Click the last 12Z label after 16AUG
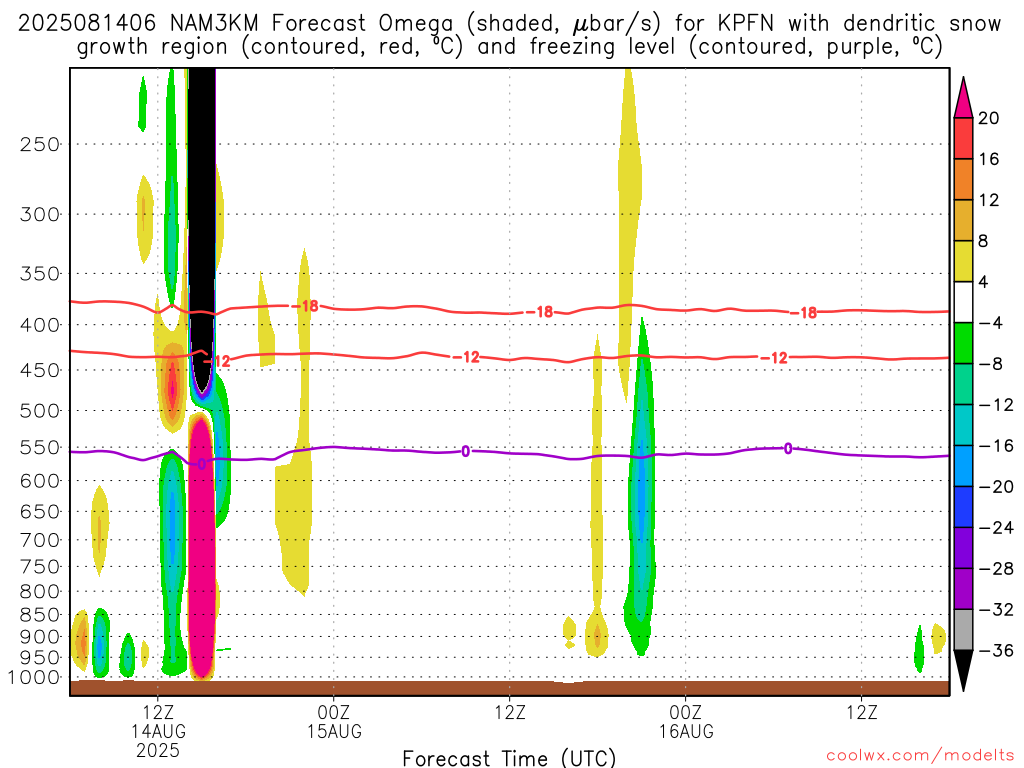Screen dimensions: 1024x768 862,712
